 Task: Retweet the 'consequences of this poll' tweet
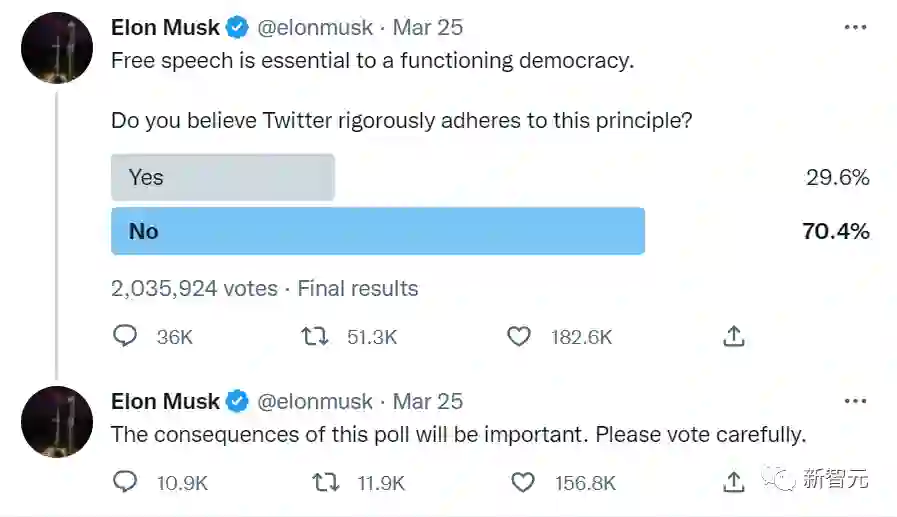click(326, 482)
